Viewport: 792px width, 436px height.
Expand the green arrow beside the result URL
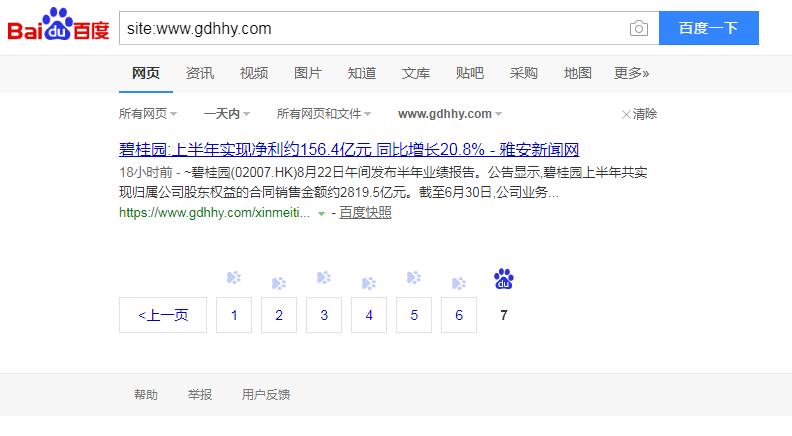[321, 214]
